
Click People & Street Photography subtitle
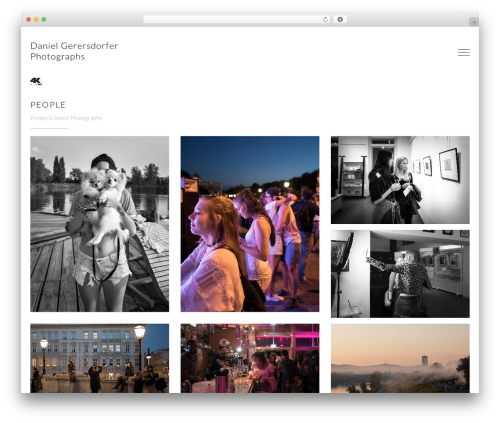point(66,118)
